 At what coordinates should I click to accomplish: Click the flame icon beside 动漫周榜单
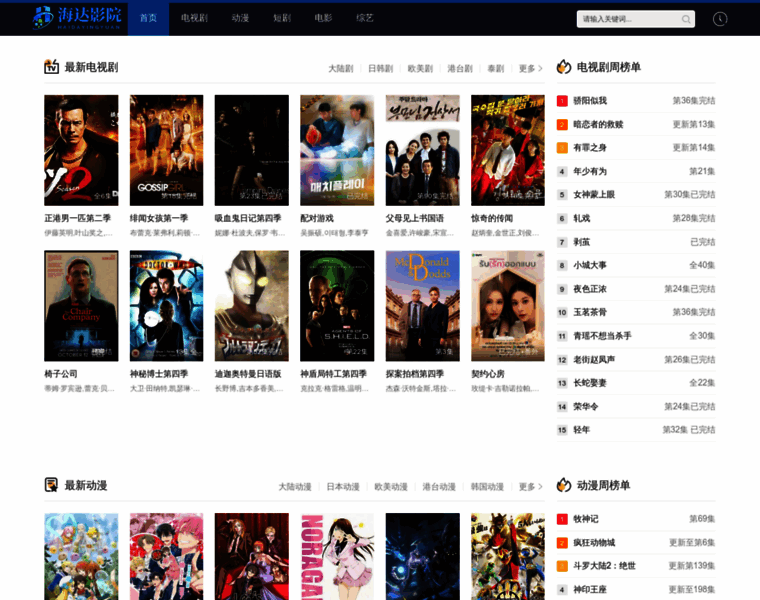[564, 485]
